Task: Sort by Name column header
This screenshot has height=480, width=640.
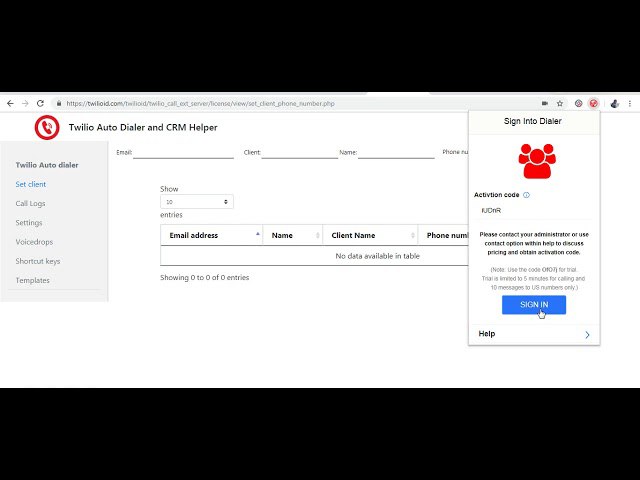Action: tap(293, 236)
